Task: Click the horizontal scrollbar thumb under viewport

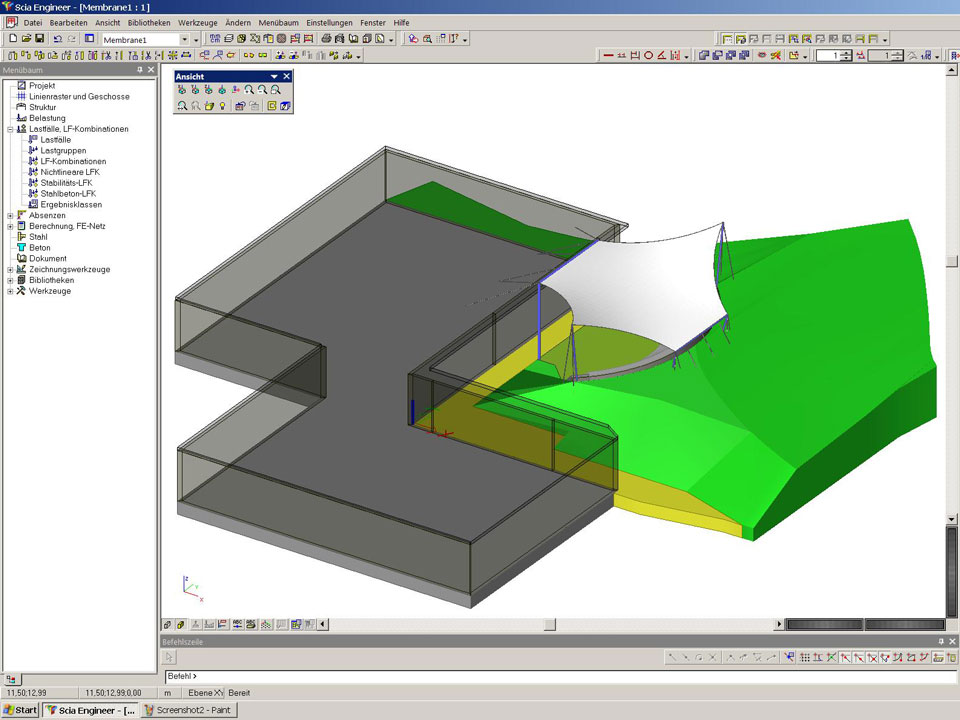Action: [549, 625]
